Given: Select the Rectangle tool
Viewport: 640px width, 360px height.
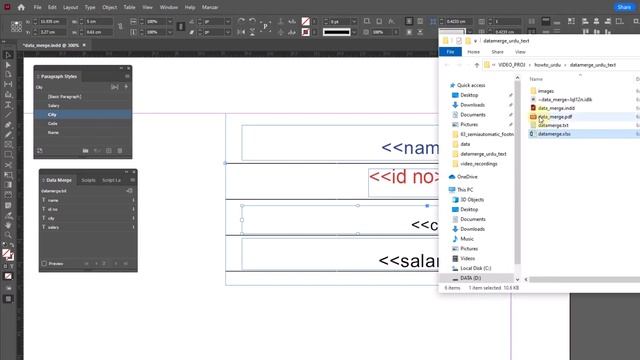Looking at the screenshot, I should click(x=8, y=155).
